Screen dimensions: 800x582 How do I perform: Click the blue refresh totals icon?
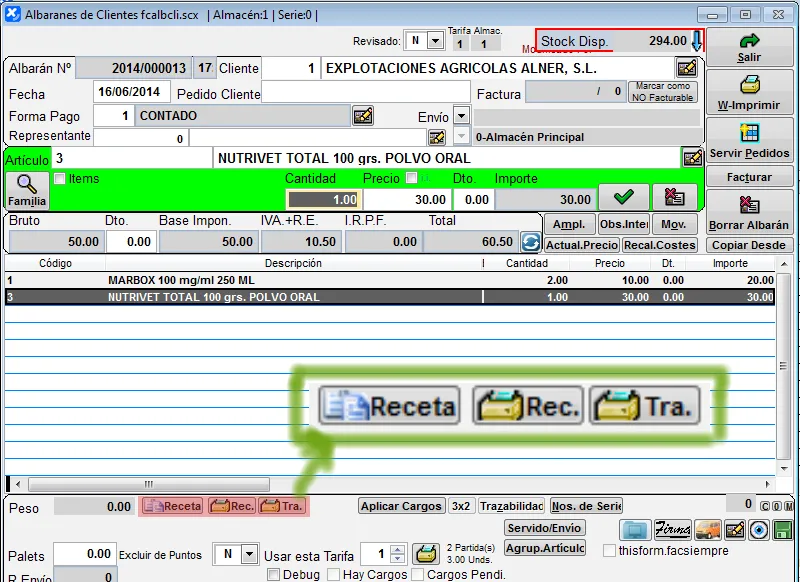pyautogui.click(x=530, y=242)
